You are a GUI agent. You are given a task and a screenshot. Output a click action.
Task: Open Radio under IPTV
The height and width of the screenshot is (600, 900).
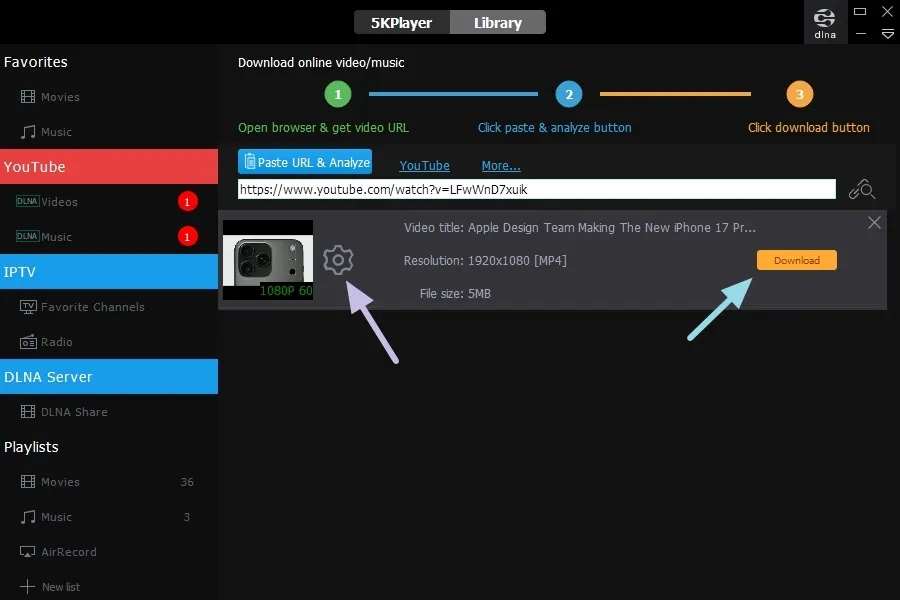point(56,342)
